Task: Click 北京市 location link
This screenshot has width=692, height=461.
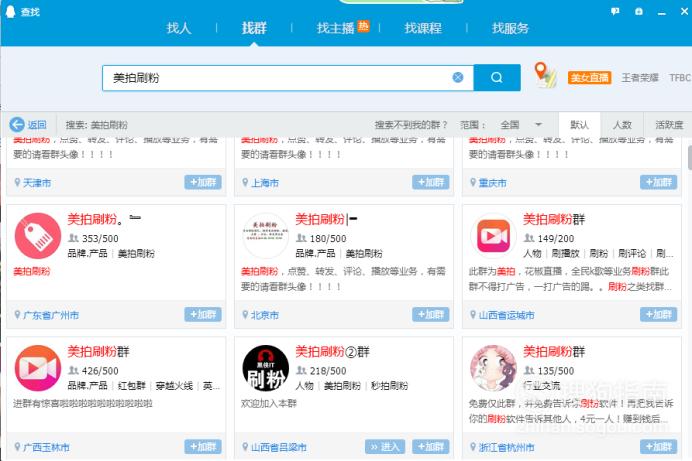Action: (x=265, y=315)
